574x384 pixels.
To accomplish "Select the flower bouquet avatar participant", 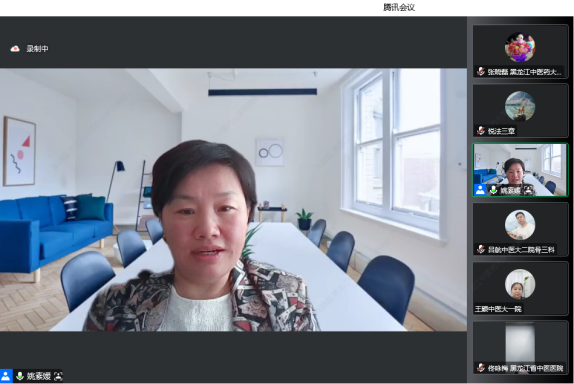I will click(520, 47).
